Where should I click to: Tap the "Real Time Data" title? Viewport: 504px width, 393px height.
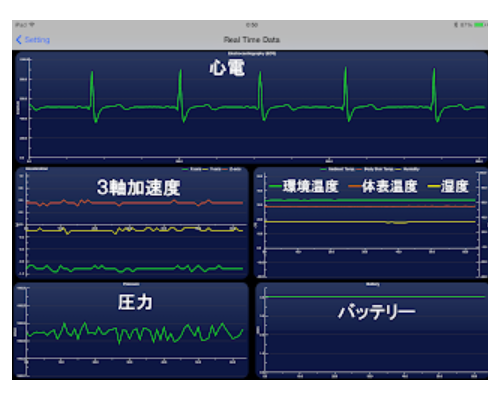pos(252,40)
